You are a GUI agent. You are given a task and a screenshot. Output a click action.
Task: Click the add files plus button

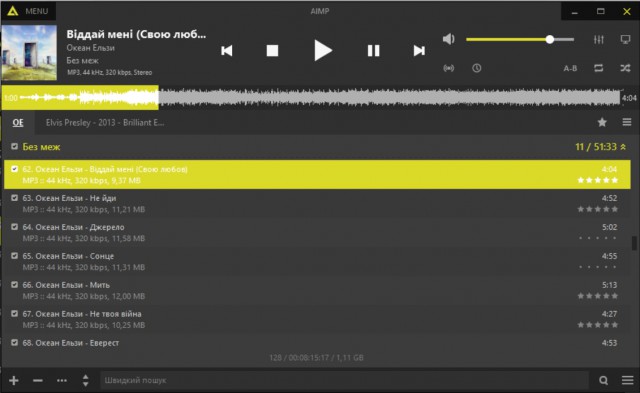[x=14, y=380]
